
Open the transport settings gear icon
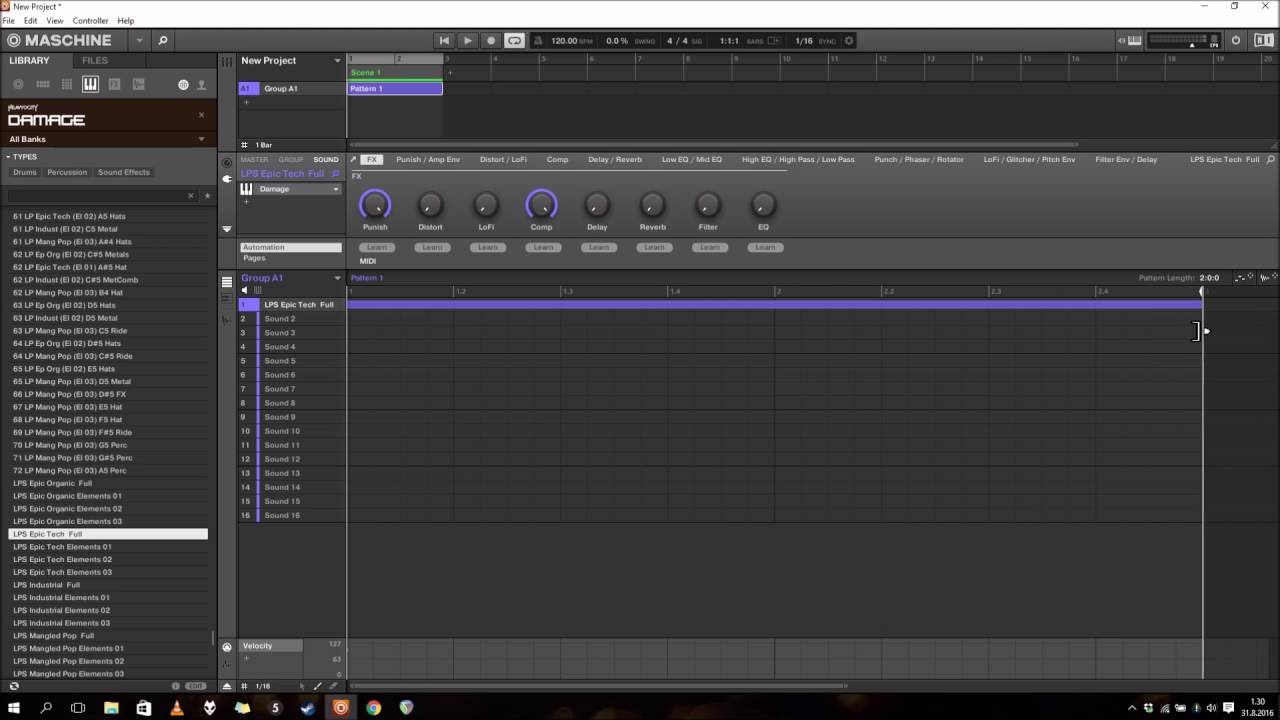tap(849, 41)
